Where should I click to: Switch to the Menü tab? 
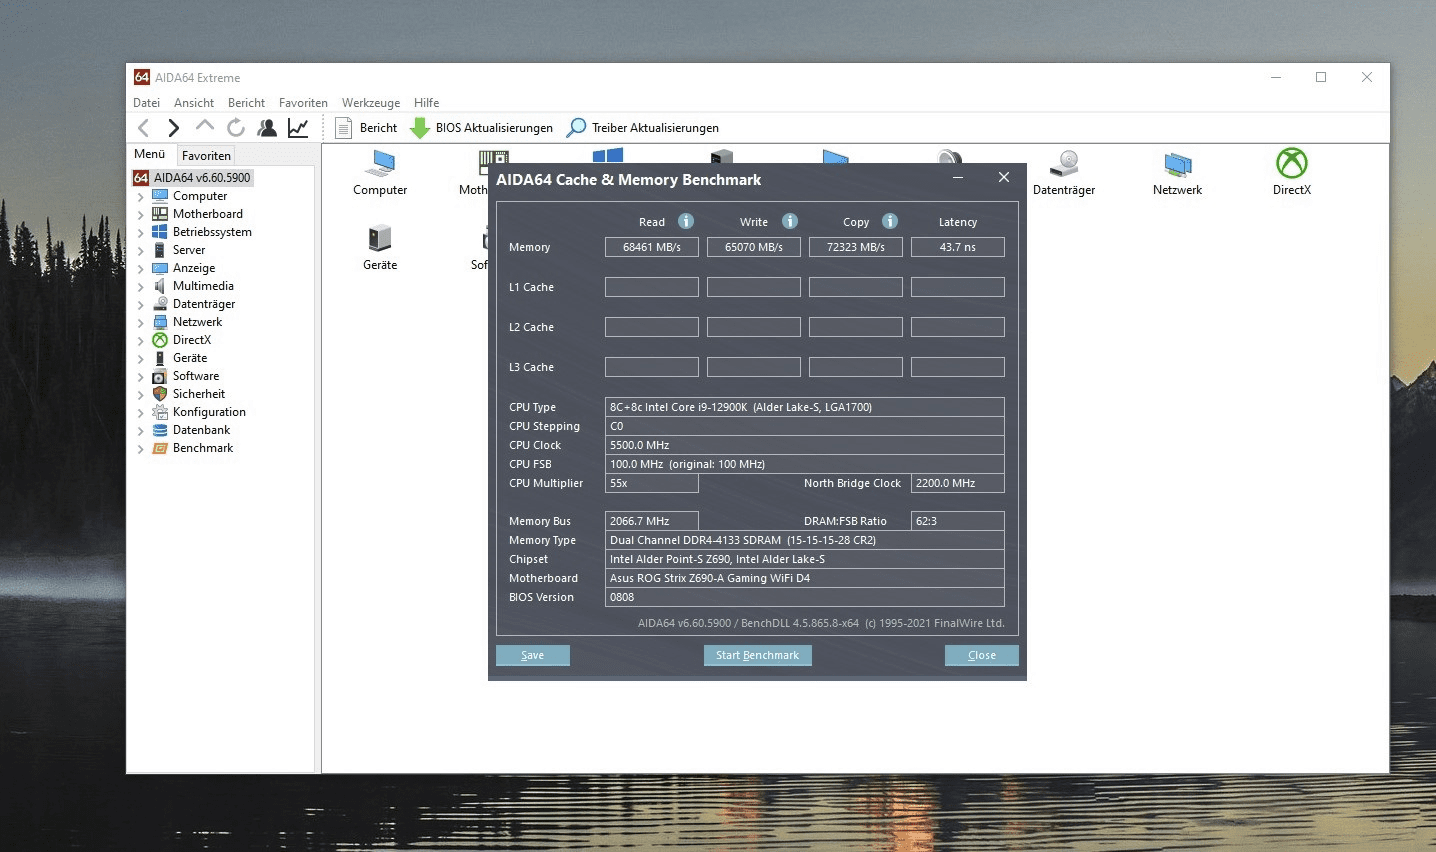pos(150,154)
